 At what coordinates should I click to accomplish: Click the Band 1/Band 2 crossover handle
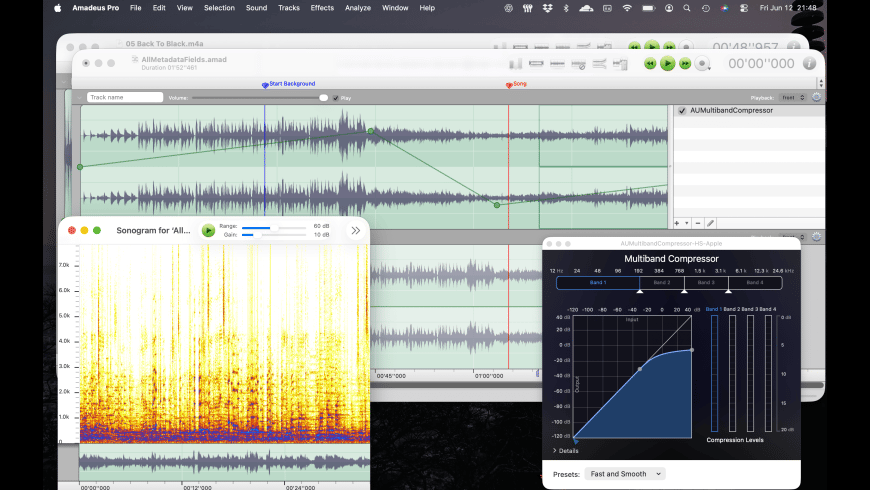640,291
